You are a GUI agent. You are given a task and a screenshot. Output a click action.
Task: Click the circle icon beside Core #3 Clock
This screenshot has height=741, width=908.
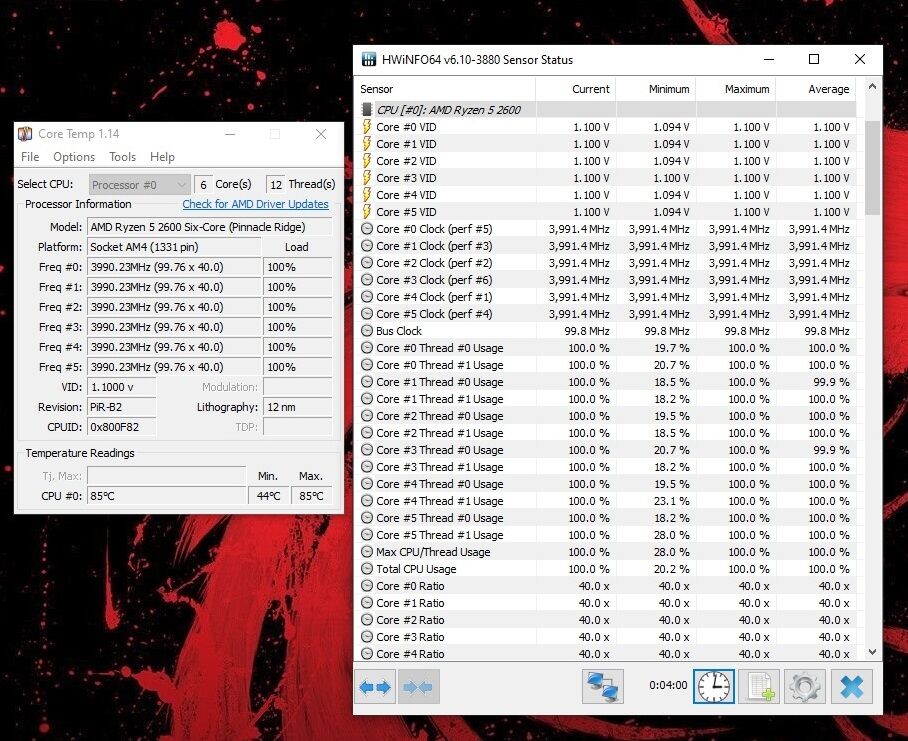[367, 280]
